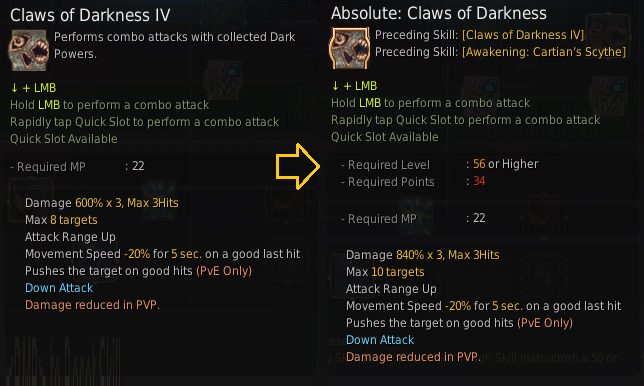
Task: Select the Claws of Darkness IV title
Action: 90,16
